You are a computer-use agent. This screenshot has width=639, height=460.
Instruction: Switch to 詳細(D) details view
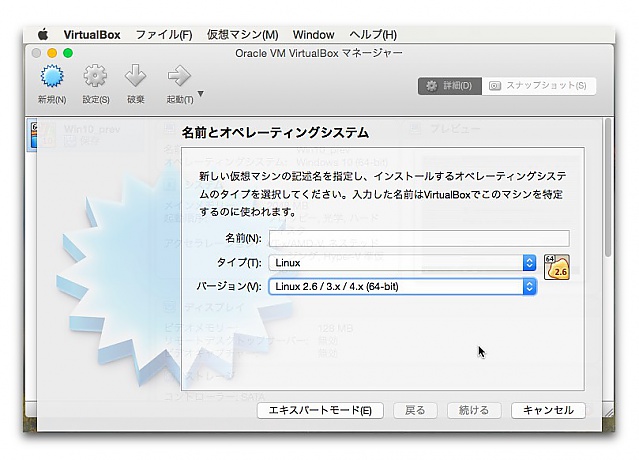tap(449, 86)
